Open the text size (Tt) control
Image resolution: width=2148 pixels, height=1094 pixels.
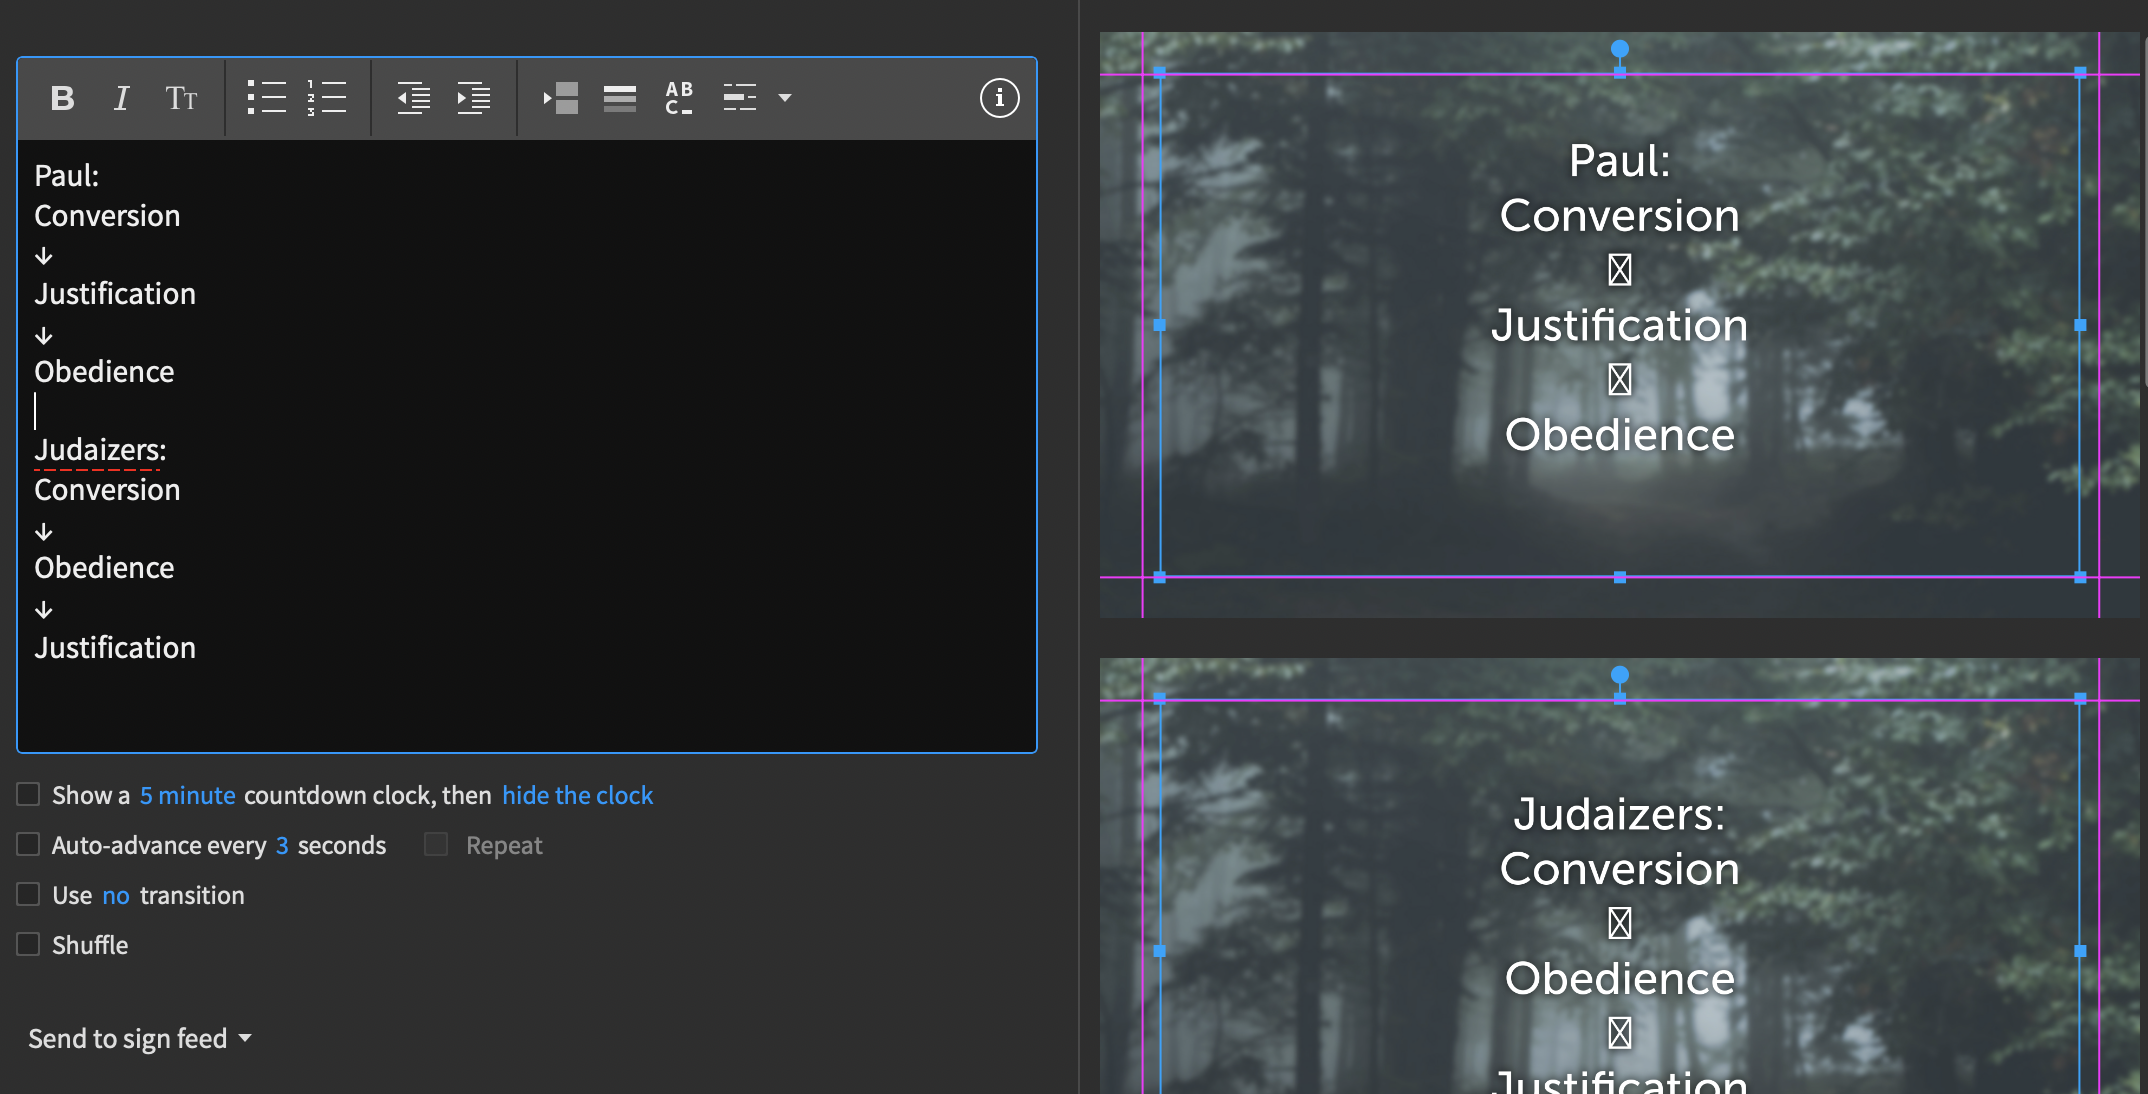(182, 97)
